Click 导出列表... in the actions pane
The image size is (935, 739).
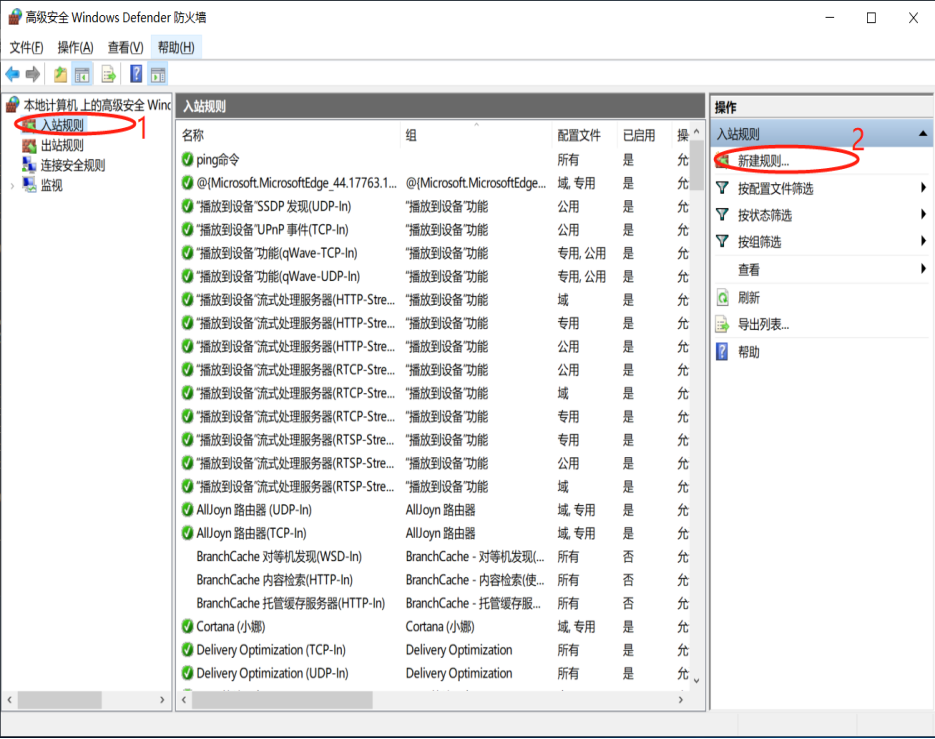[763, 324]
